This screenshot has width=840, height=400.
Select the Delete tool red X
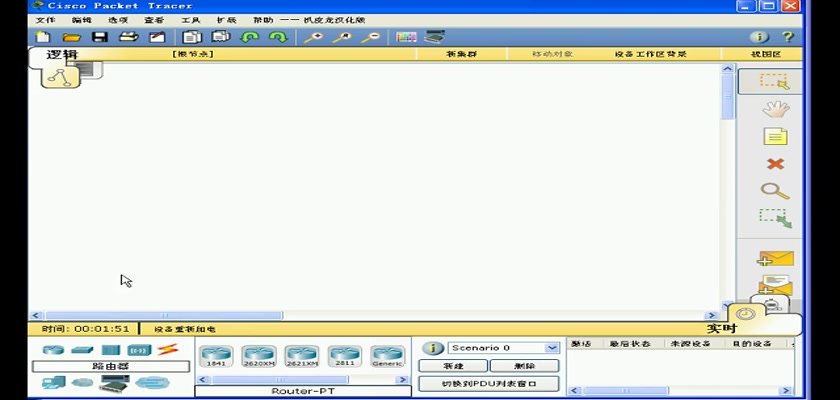(x=774, y=163)
